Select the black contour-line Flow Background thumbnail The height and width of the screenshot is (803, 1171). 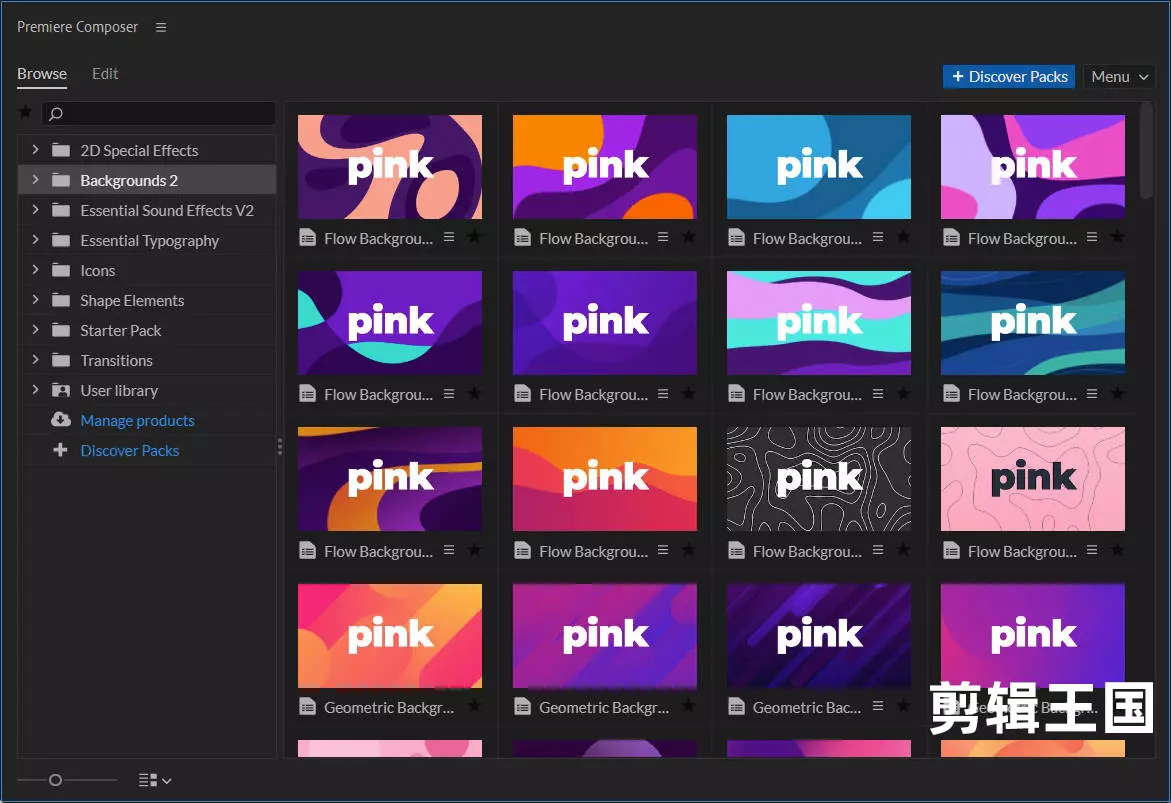pos(819,479)
